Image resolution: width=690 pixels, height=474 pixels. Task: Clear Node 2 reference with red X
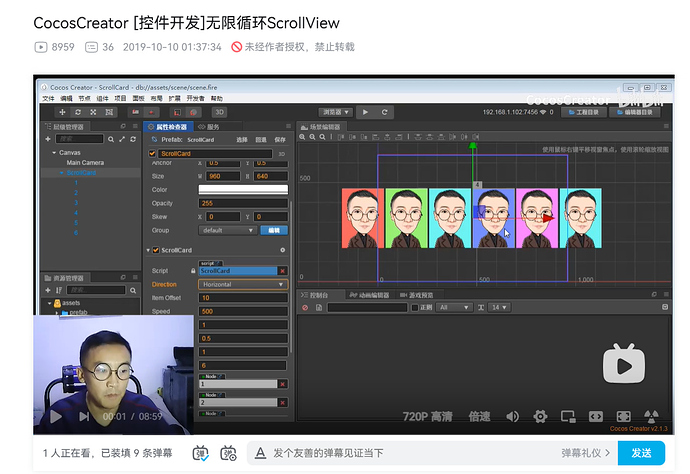point(283,403)
